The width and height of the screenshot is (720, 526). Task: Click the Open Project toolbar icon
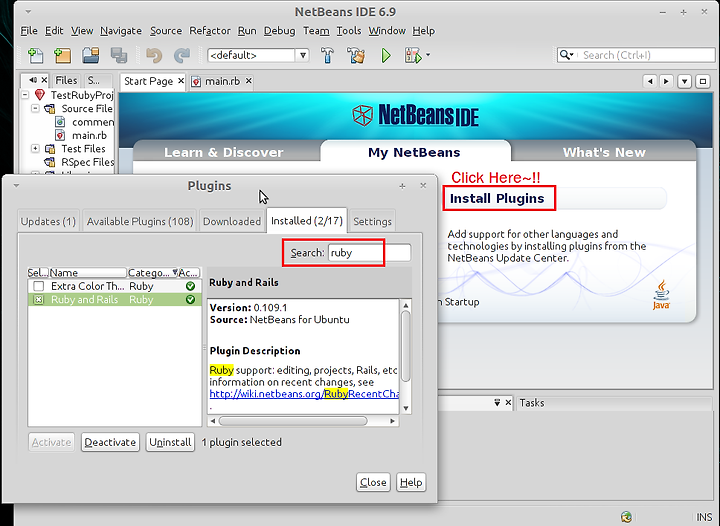pos(90,56)
